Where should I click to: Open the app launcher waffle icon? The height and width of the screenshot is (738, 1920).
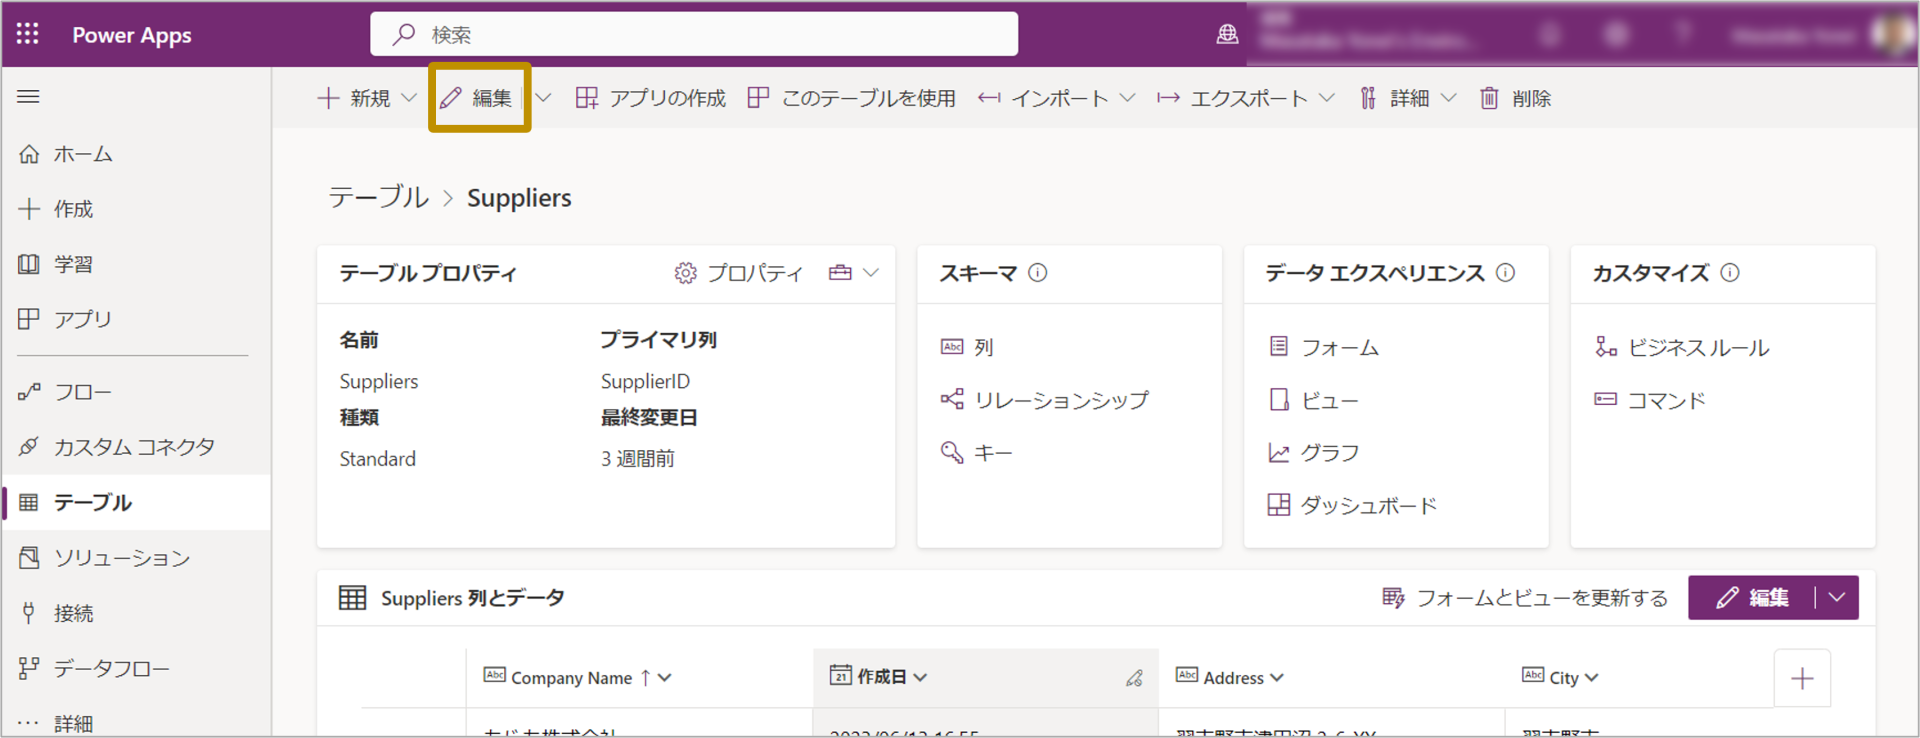click(x=28, y=34)
